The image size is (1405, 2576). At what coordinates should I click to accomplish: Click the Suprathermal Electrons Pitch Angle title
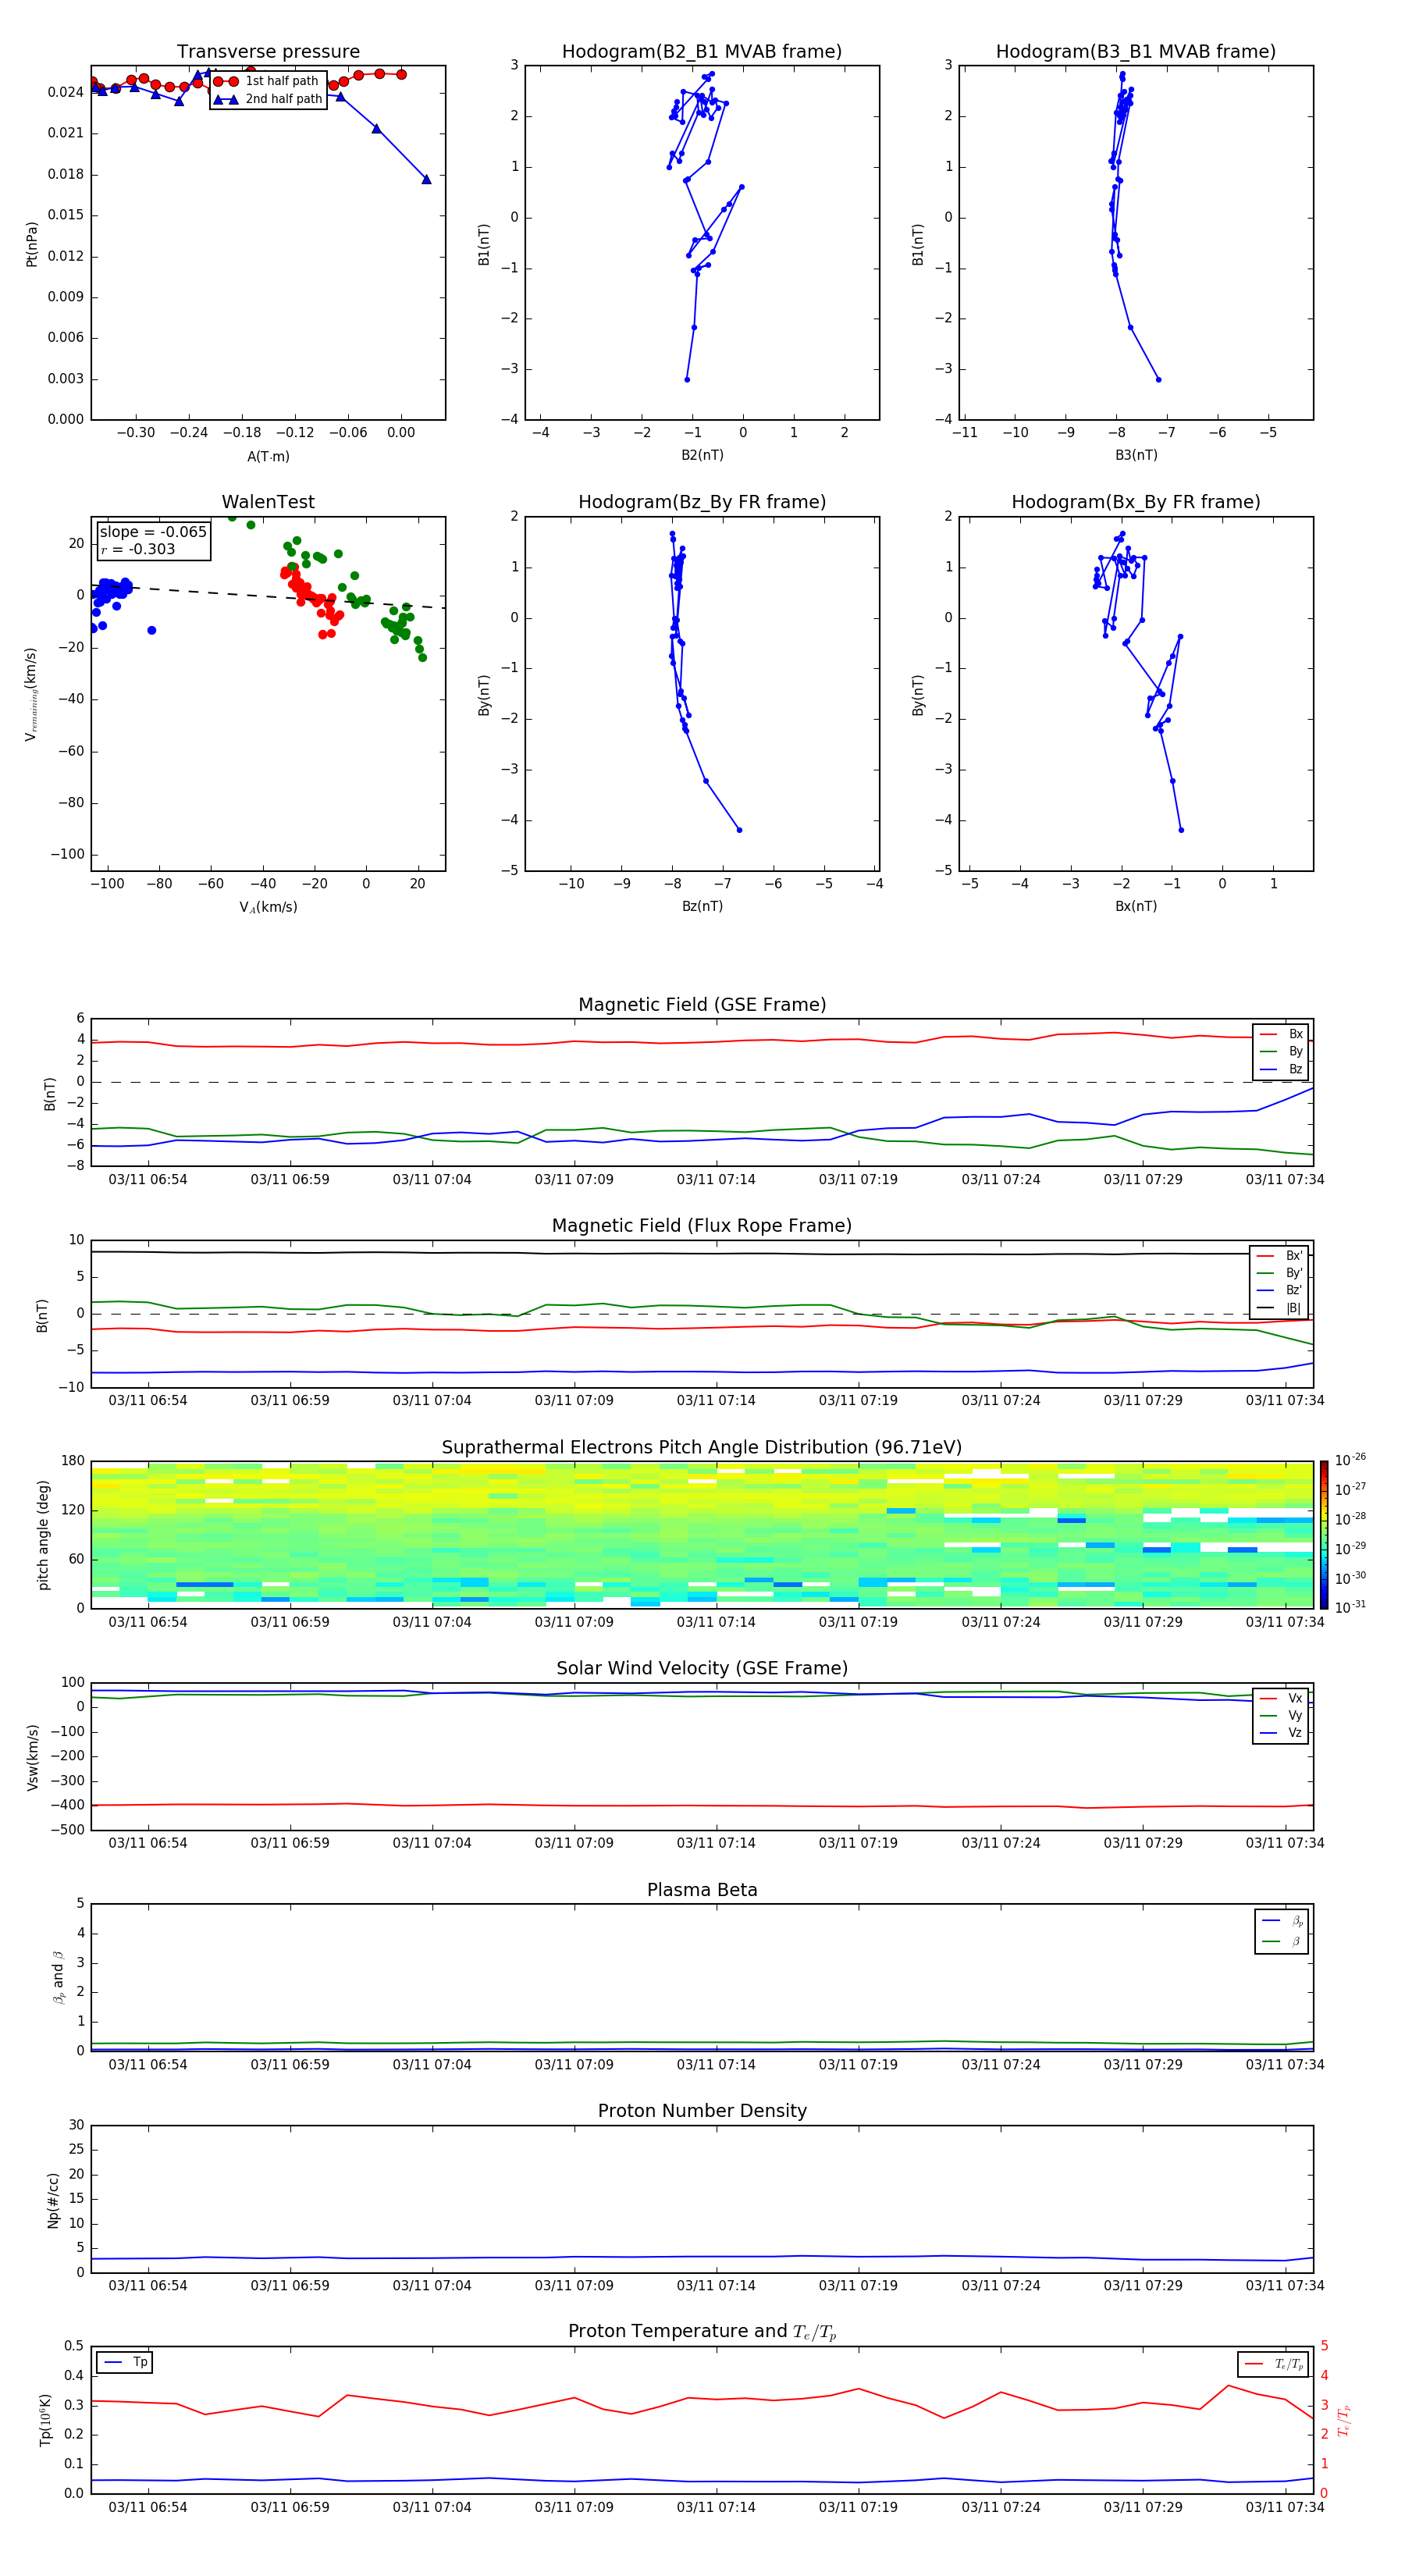[x=702, y=1448]
